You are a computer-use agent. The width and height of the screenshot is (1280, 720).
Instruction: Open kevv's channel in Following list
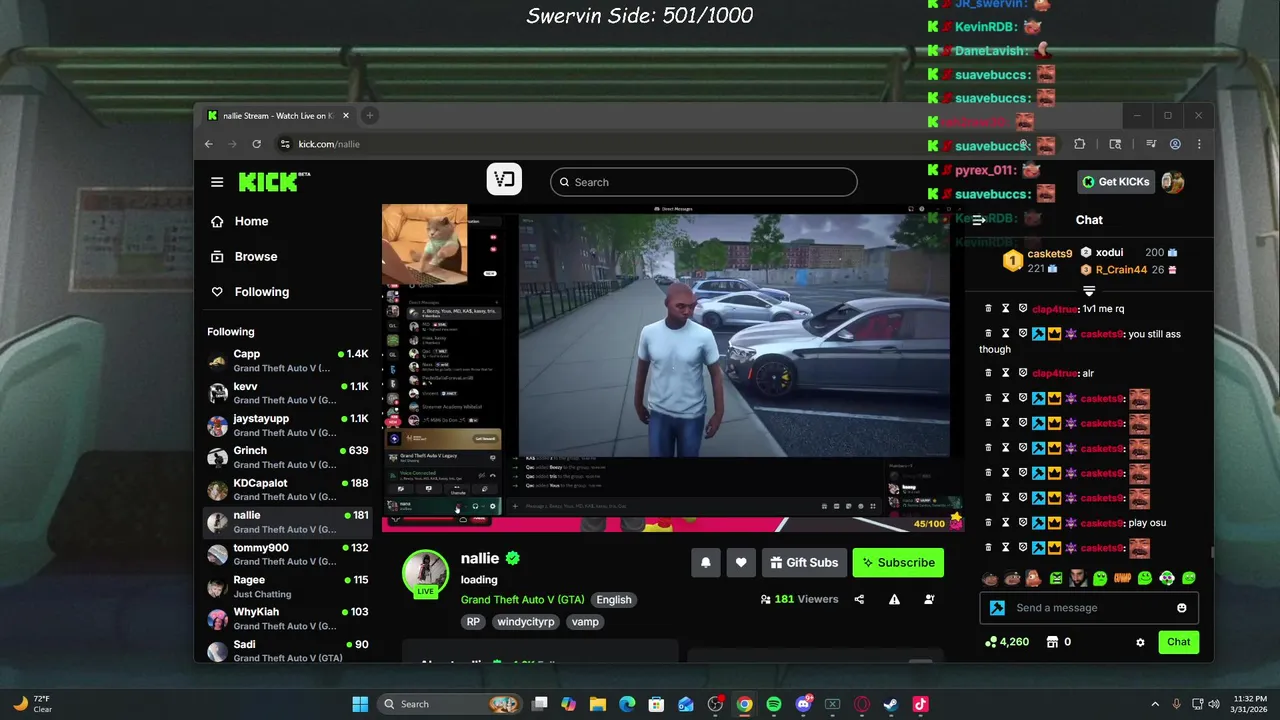[288, 393]
